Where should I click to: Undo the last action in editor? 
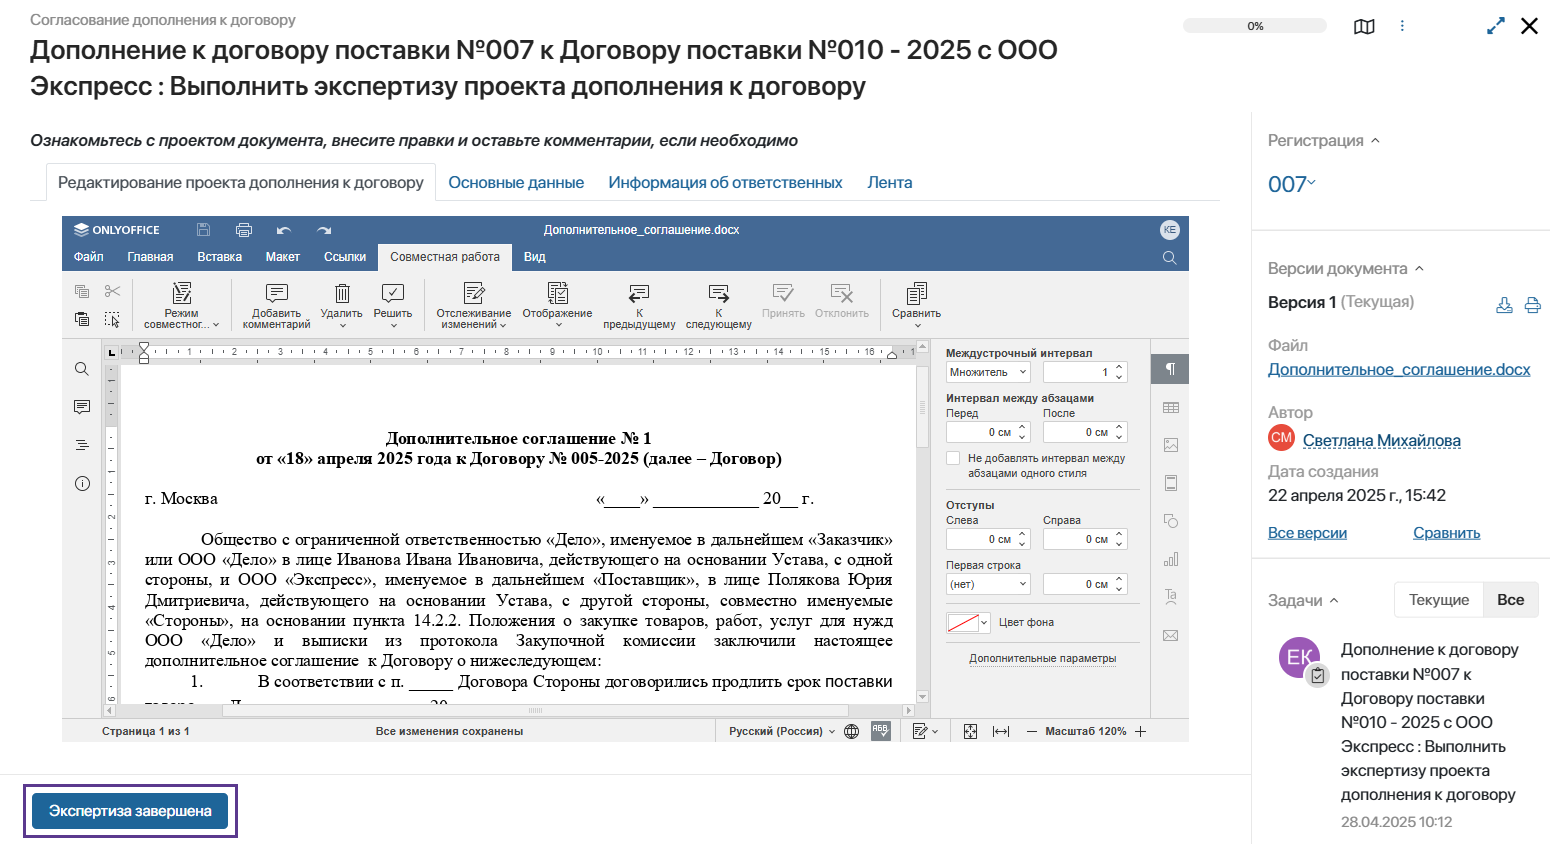[x=284, y=230]
